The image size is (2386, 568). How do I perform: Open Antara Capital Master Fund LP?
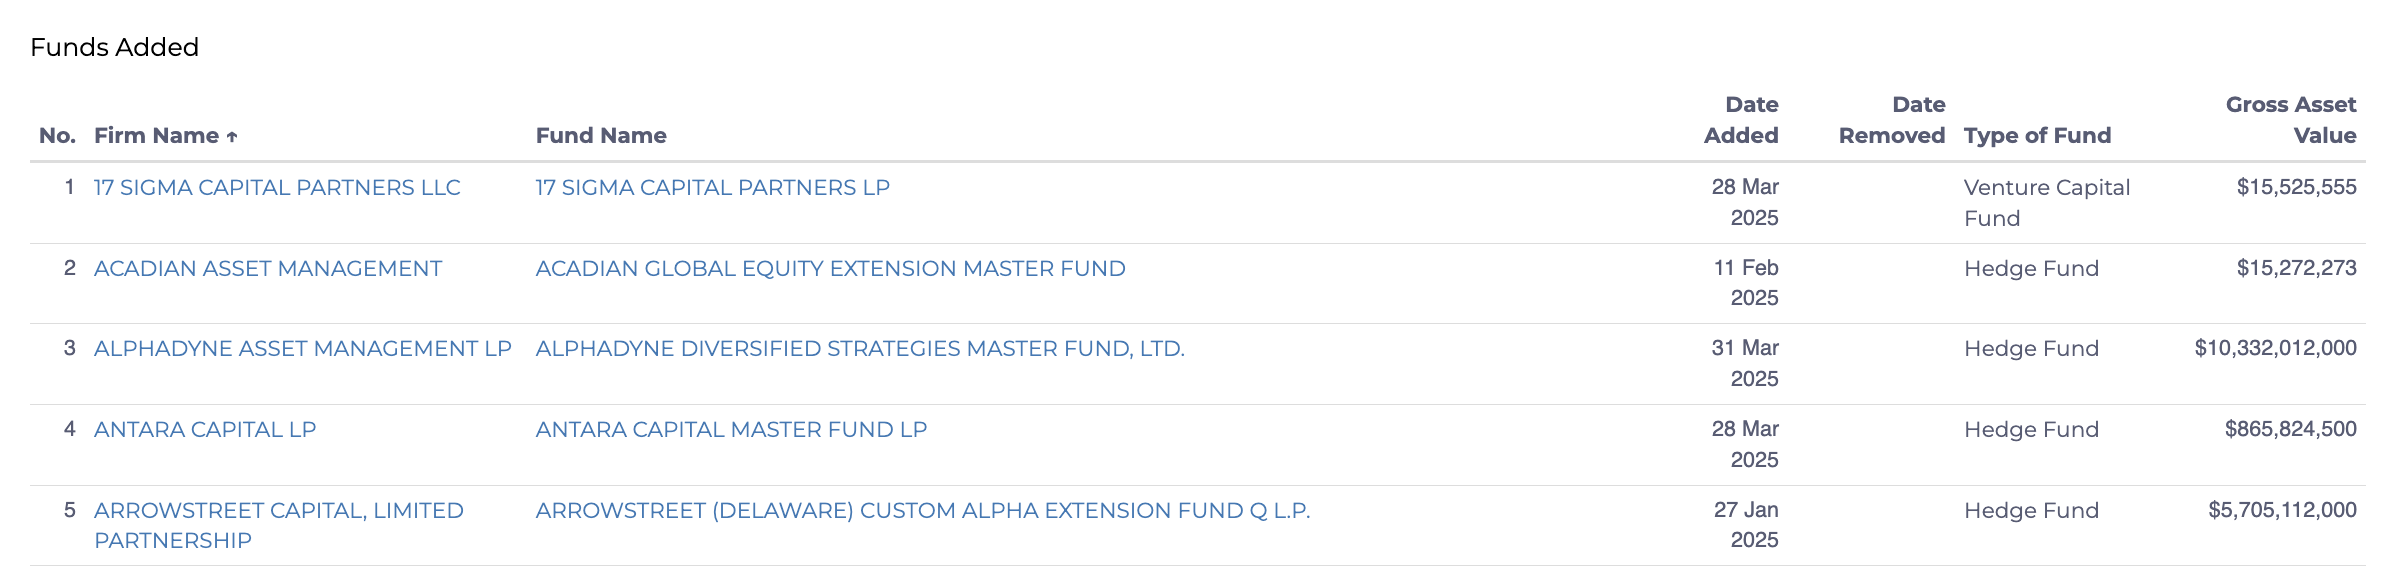click(732, 430)
